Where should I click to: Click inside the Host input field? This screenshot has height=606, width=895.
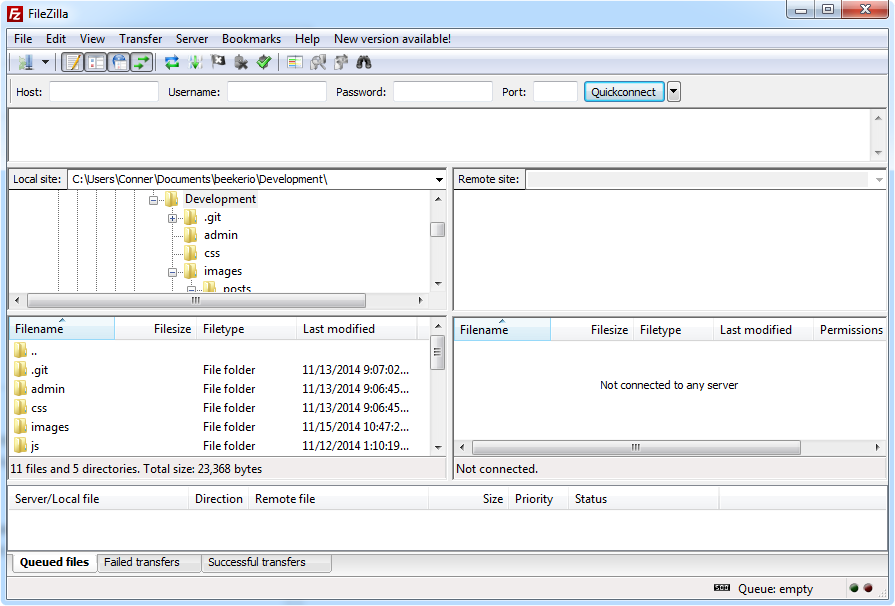pos(103,91)
